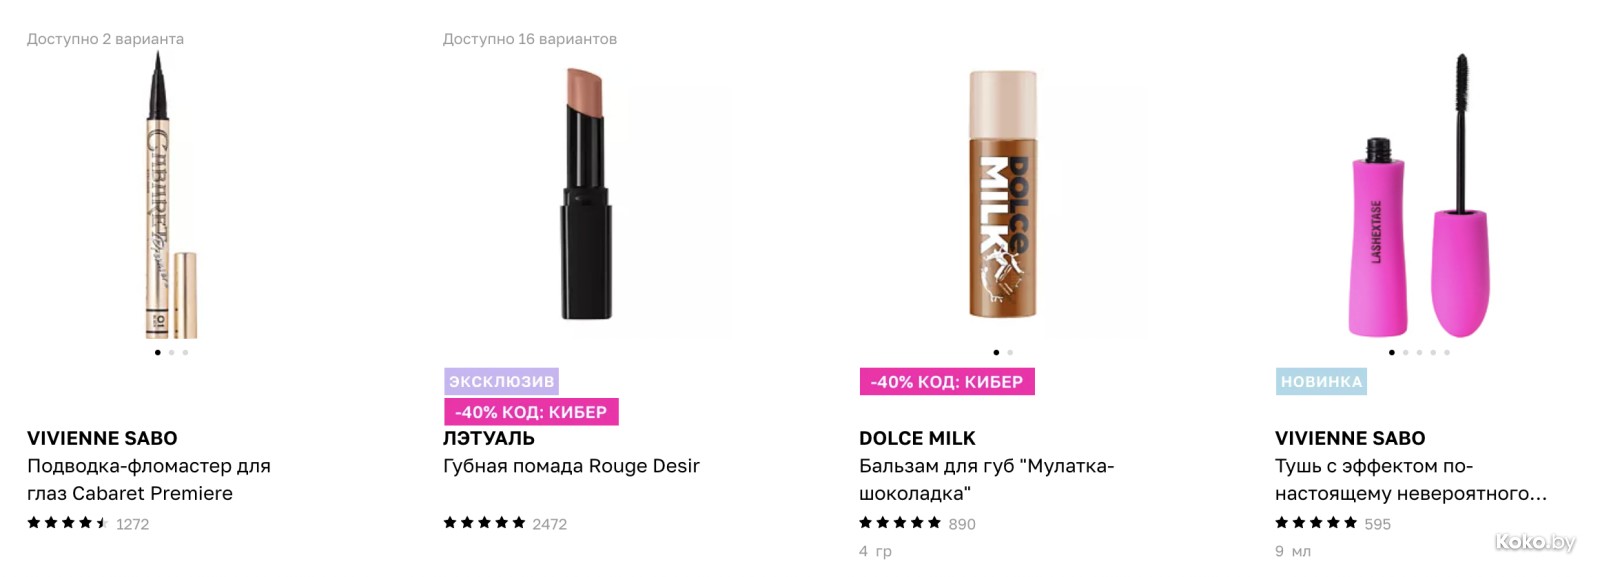Open the pink Lashextase mascara image
This screenshot has height=577, width=1600.
click(x=1419, y=195)
